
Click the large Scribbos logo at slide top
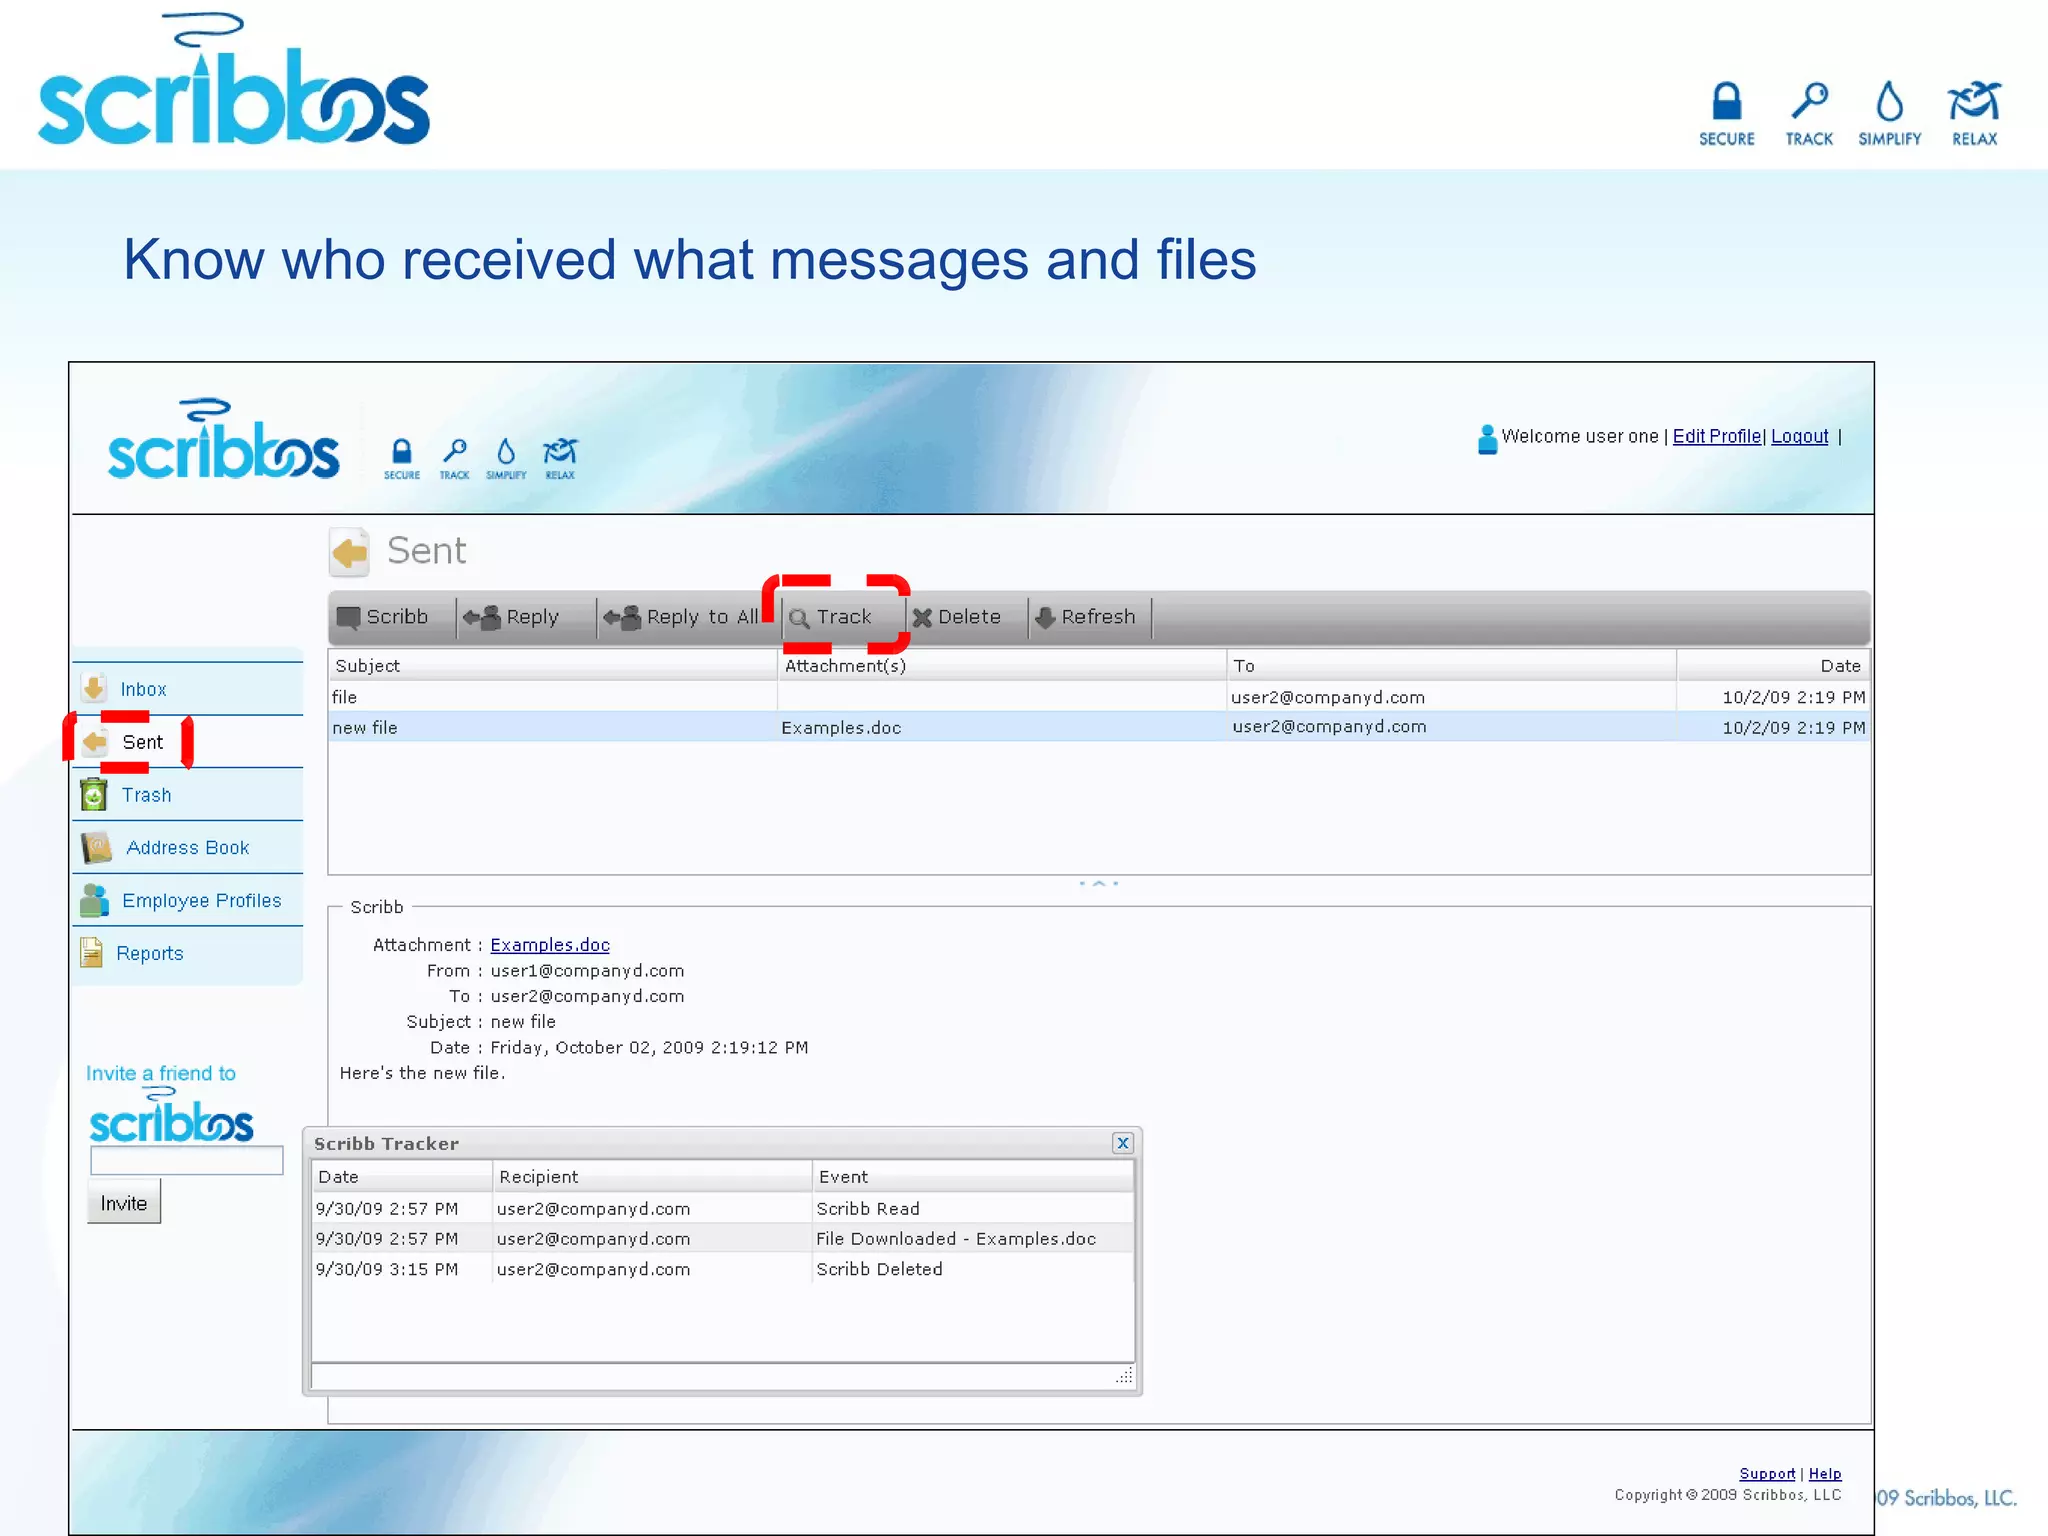(x=234, y=79)
